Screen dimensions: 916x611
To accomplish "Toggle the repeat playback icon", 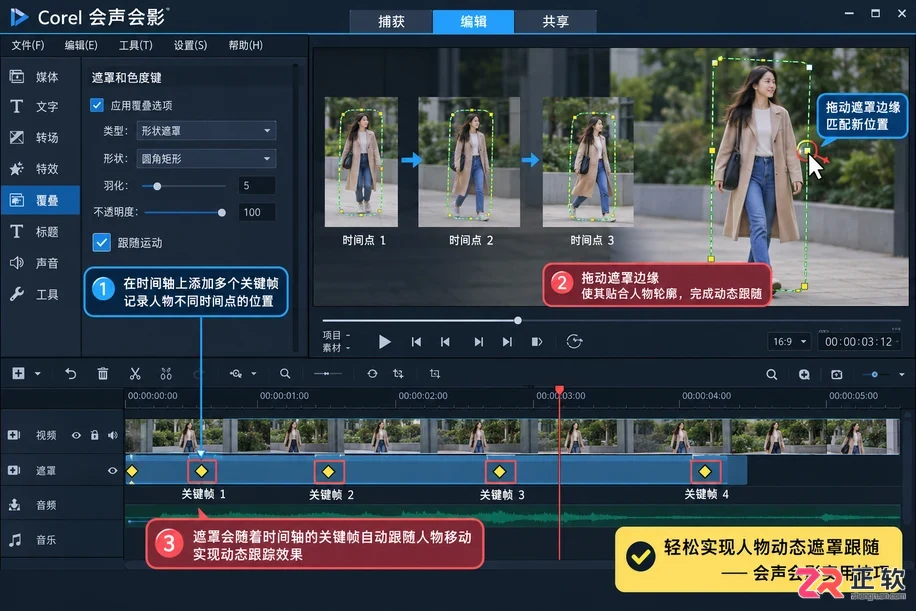I will tap(574, 342).
